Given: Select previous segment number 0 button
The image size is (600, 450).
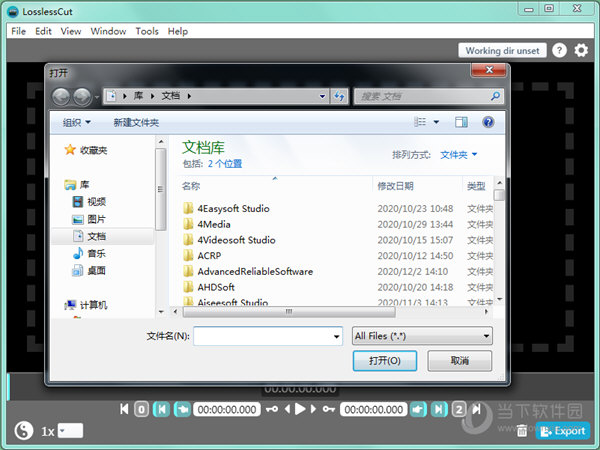Looking at the screenshot, I should pyautogui.click(x=141, y=409).
